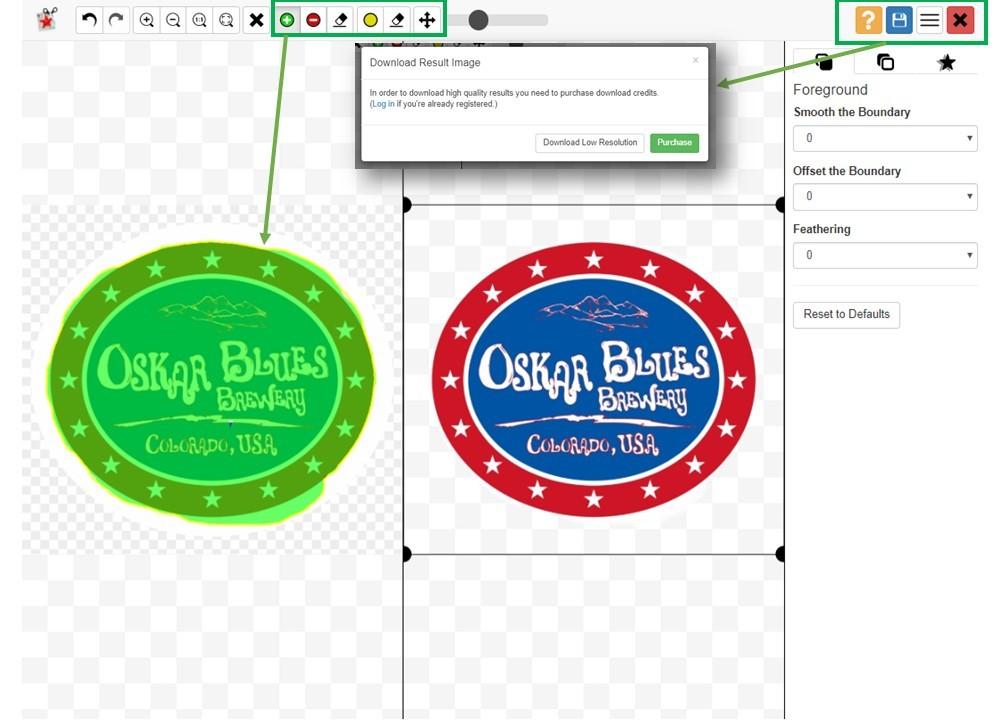Select the eraser tool in the marker toolbar
This screenshot has height=720, width=1008.
click(x=341, y=20)
